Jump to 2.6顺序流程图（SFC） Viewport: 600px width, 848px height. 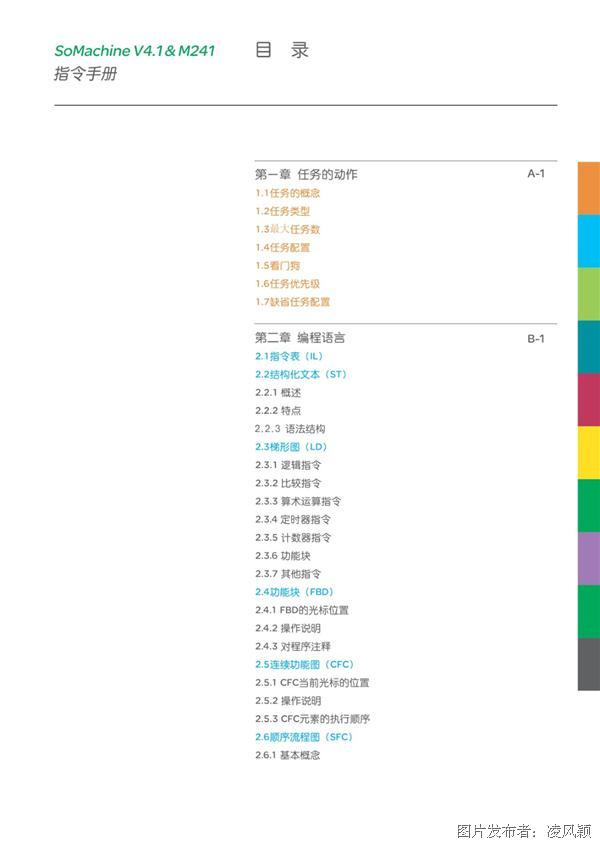[304, 737]
